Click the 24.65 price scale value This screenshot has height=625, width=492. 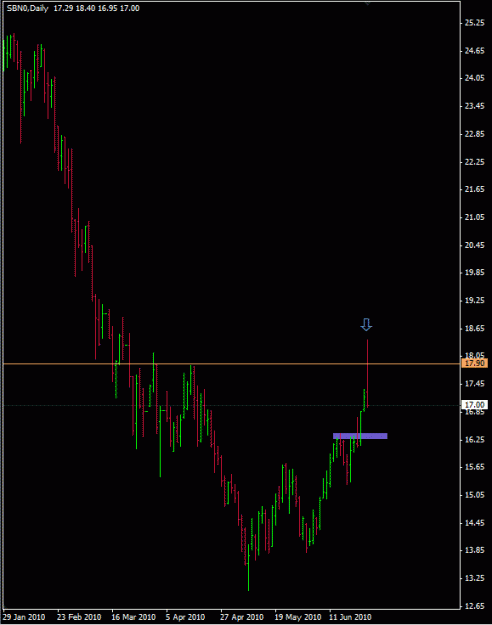474,51
